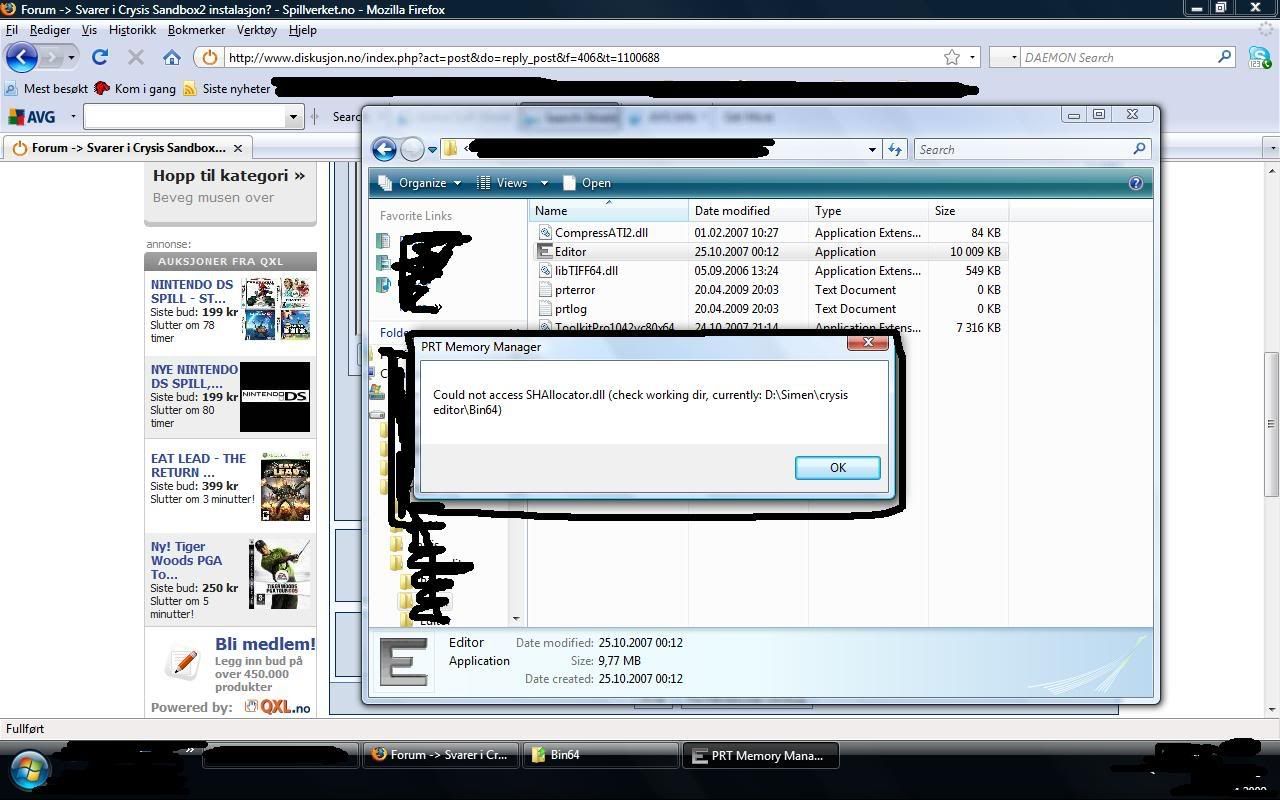This screenshot has height=800, width=1280.
Task: Click Explorer forward arrow button
Action: 412,149
